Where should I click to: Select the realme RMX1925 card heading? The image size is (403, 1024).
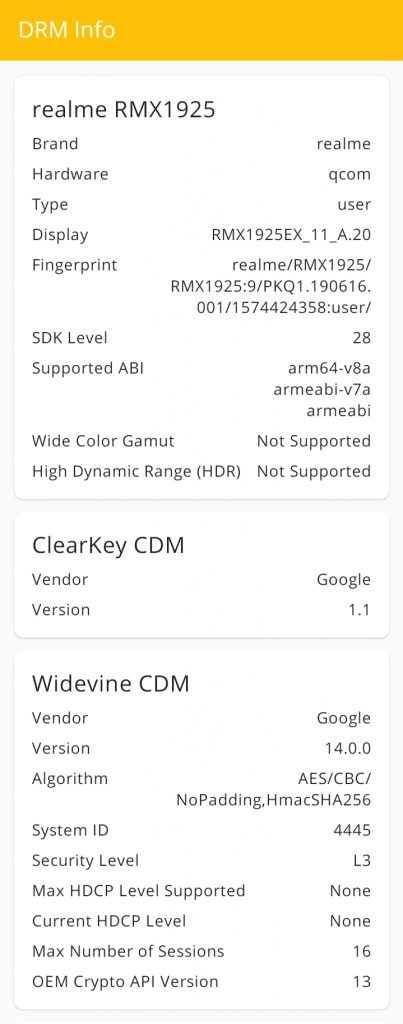click(x=123, y=110)
